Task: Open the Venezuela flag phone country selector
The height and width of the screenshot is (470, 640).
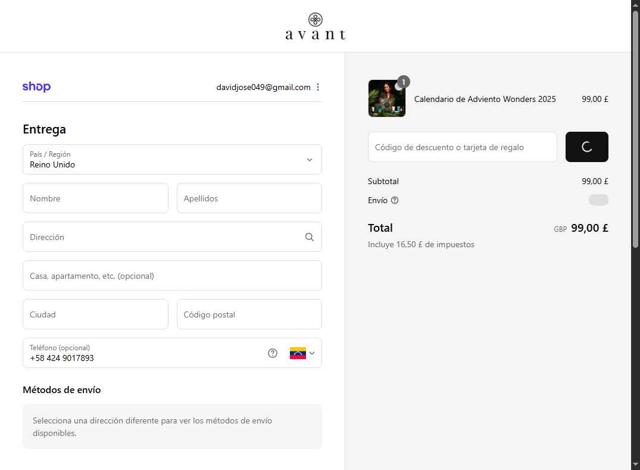Action: tap(302, 353)
